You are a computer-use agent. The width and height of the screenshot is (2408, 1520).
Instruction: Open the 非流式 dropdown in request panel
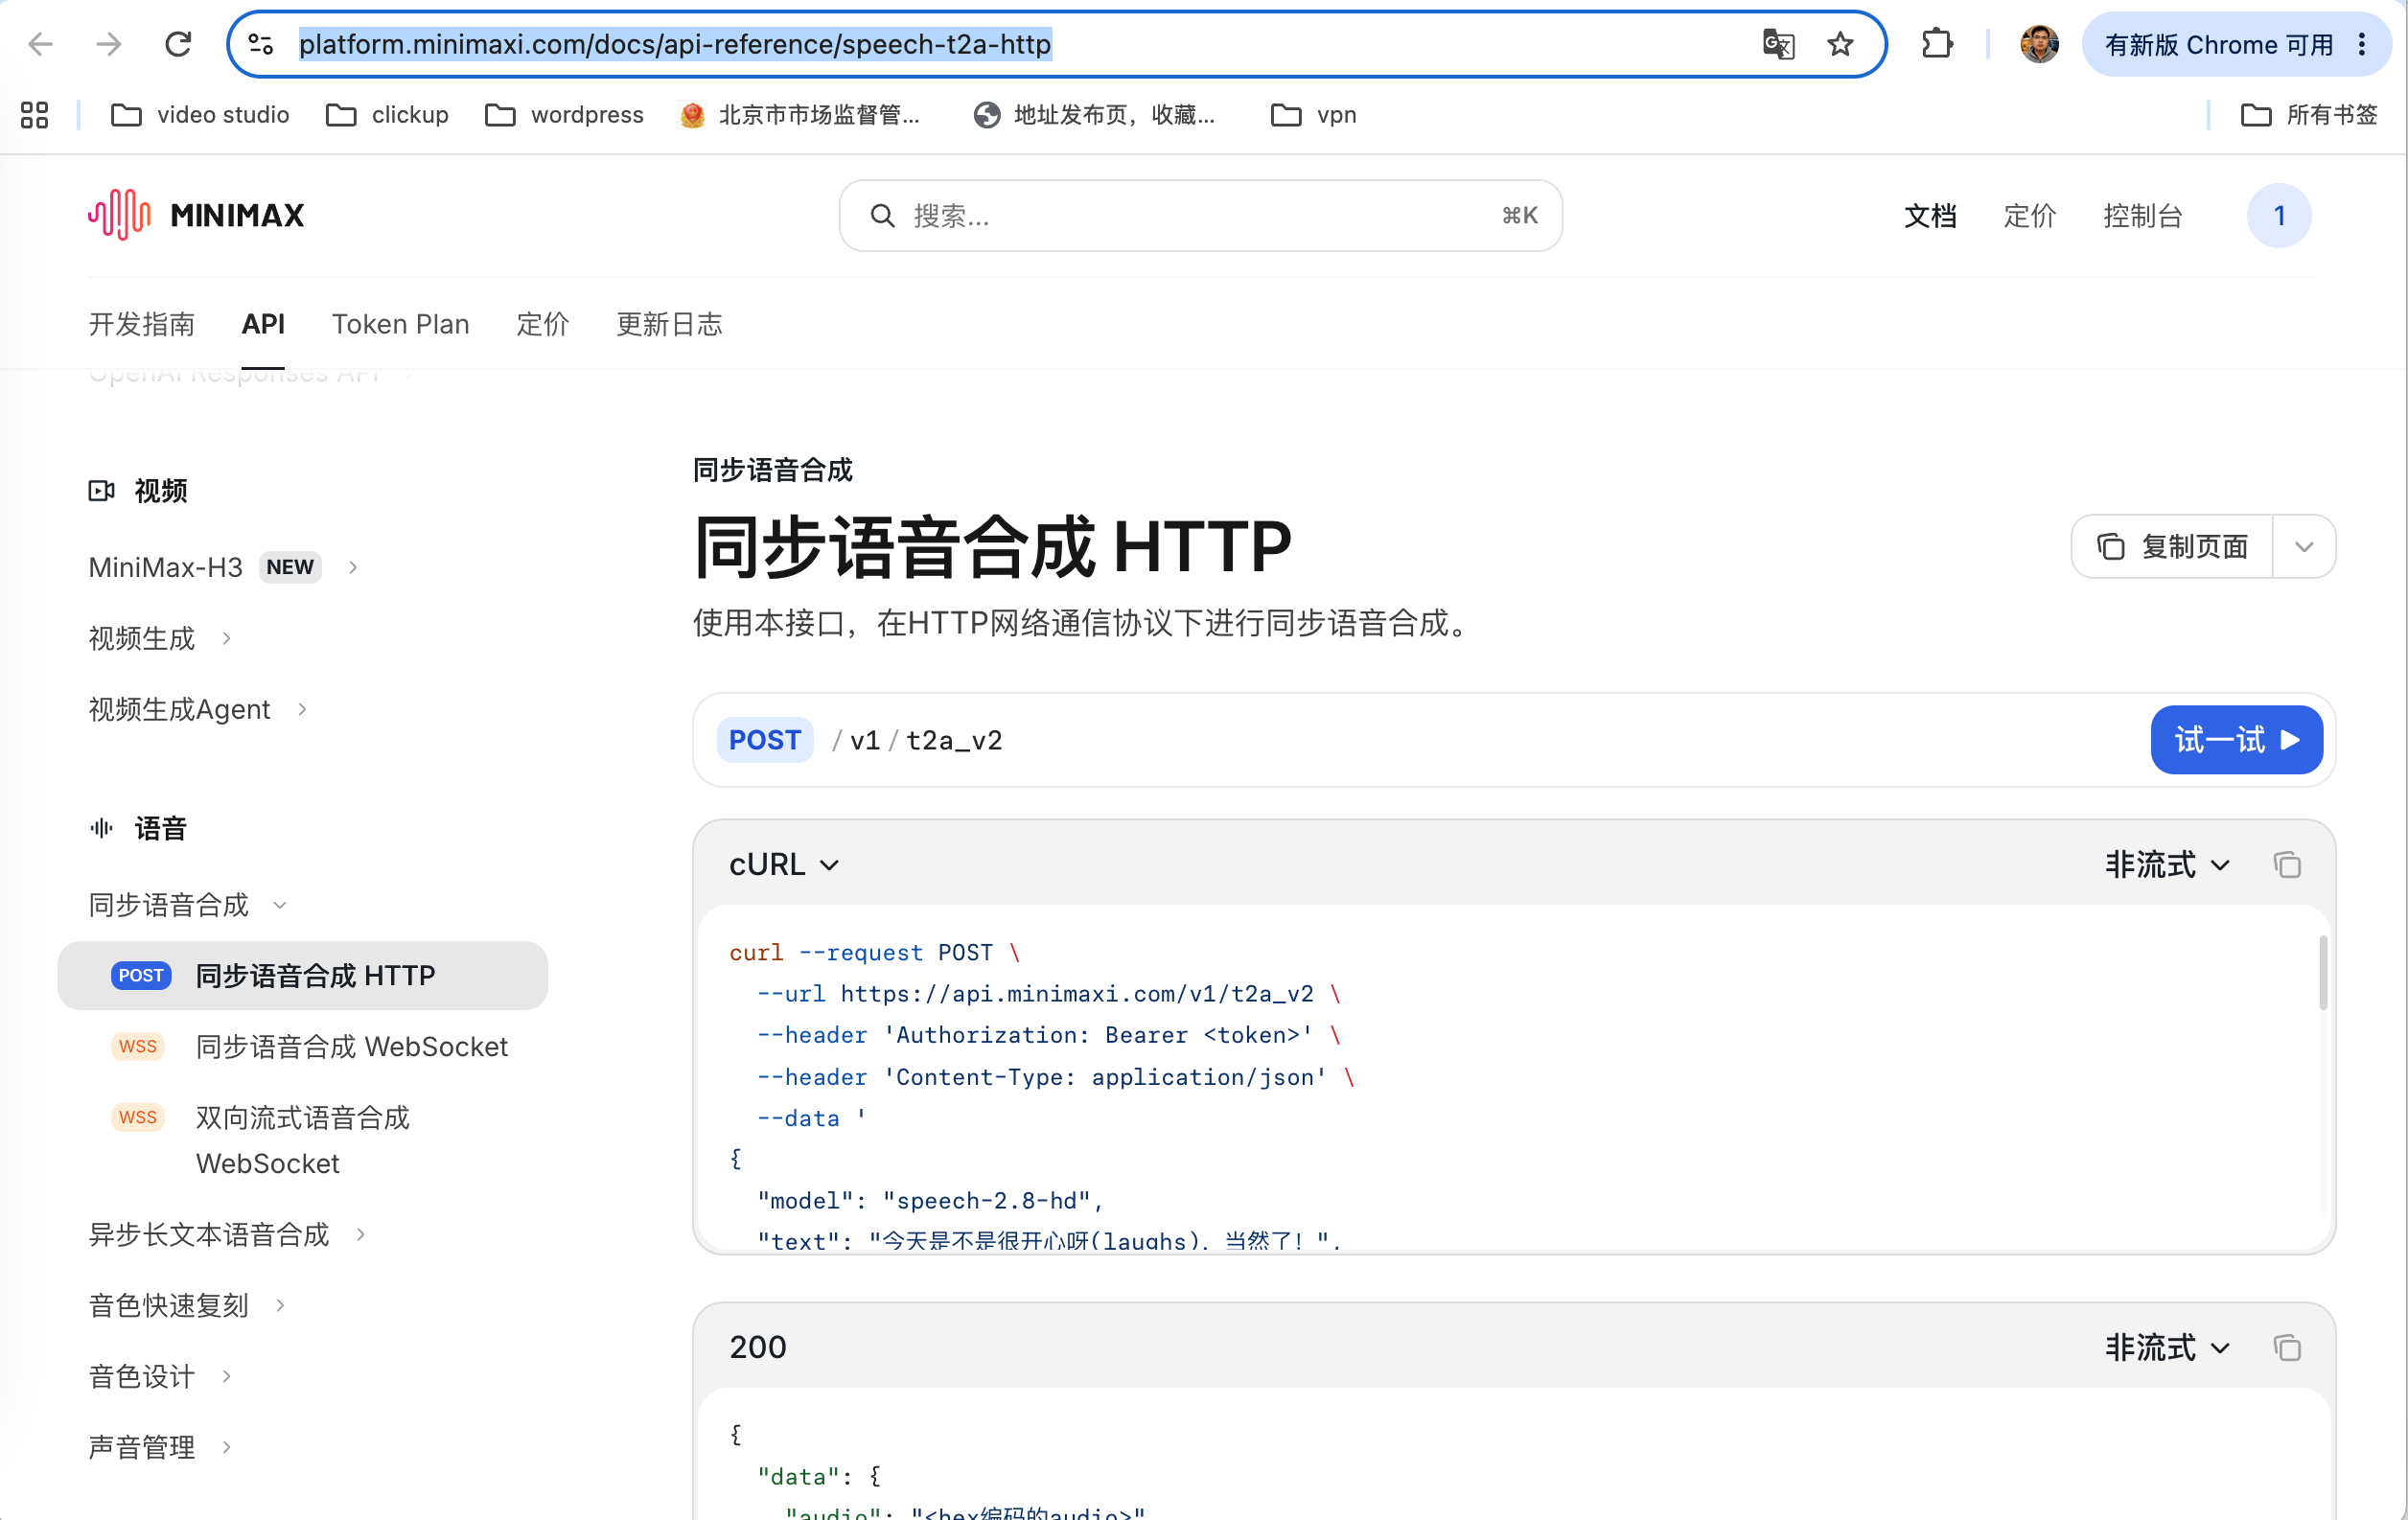point(2168,864)
